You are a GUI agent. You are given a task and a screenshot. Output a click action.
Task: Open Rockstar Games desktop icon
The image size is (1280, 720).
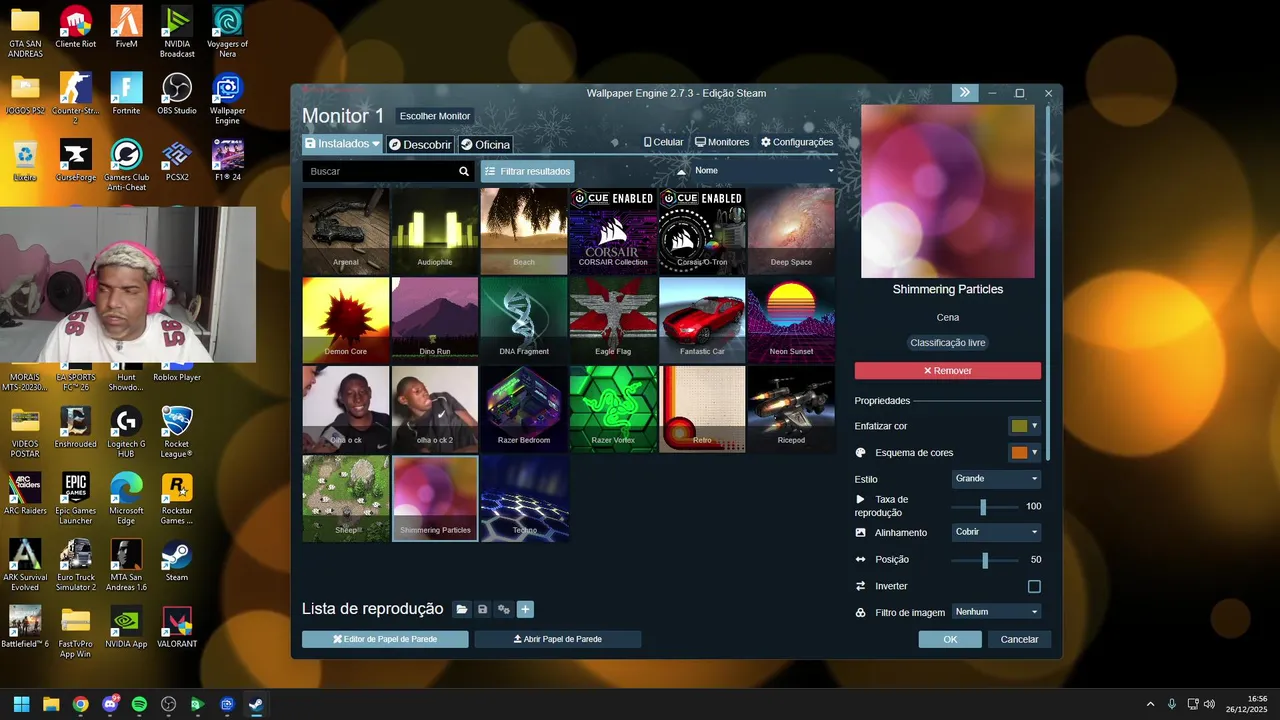point(177,498)
